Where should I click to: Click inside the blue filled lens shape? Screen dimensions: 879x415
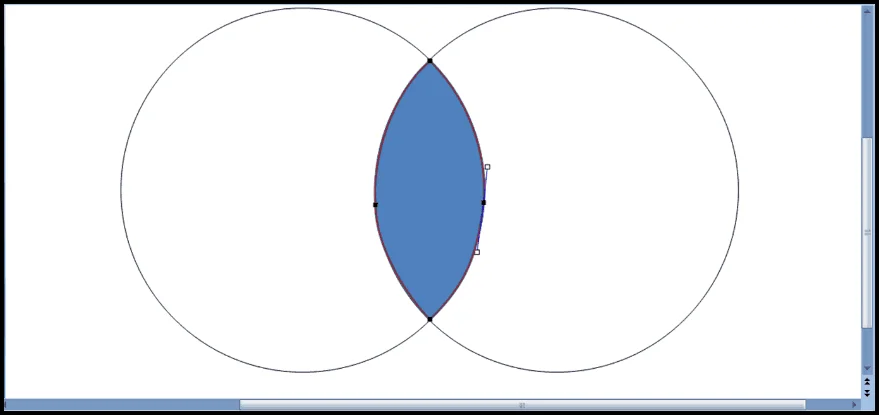click(x=429, y=191)
